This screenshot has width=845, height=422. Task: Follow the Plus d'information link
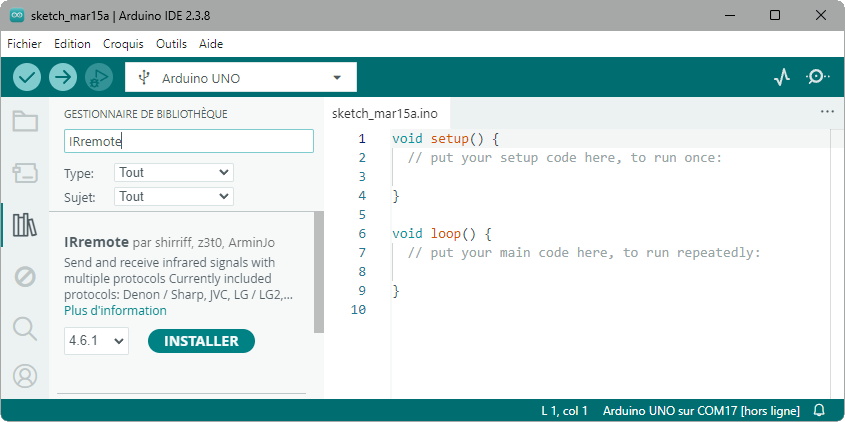pyautogui.click(x=115, y=311)
